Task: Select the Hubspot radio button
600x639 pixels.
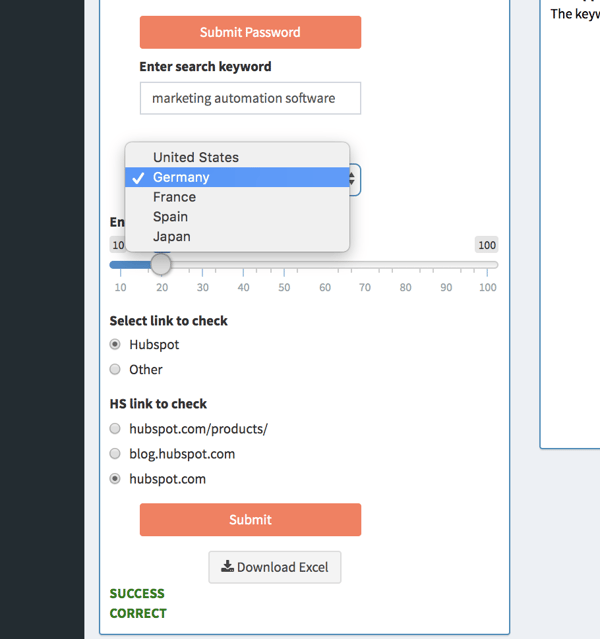Action: click(x=115, y=345)
